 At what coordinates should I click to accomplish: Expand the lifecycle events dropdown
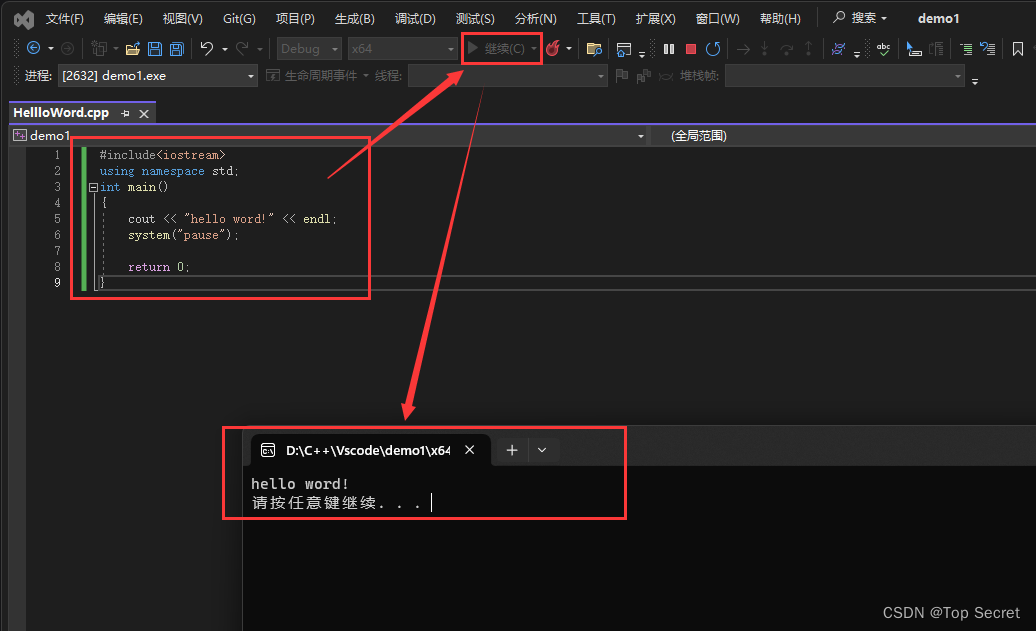click(366, 76)
